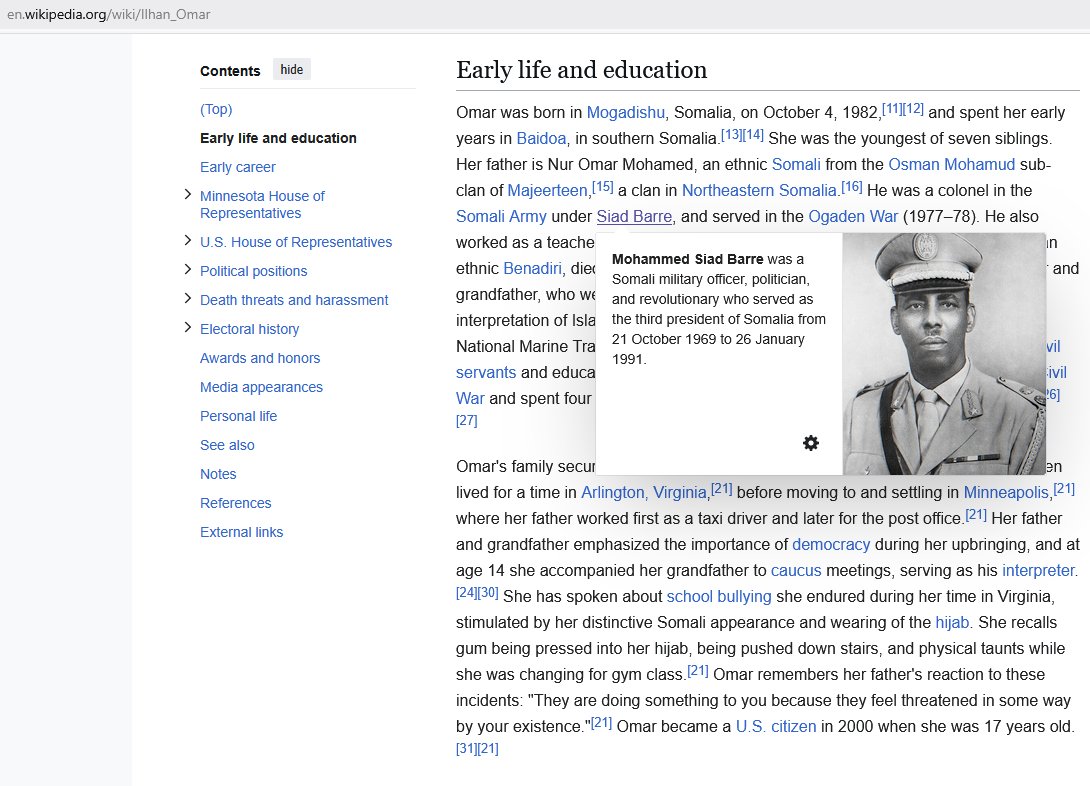
Task: Open the hijab link
Action: click(x=952, y=623)
